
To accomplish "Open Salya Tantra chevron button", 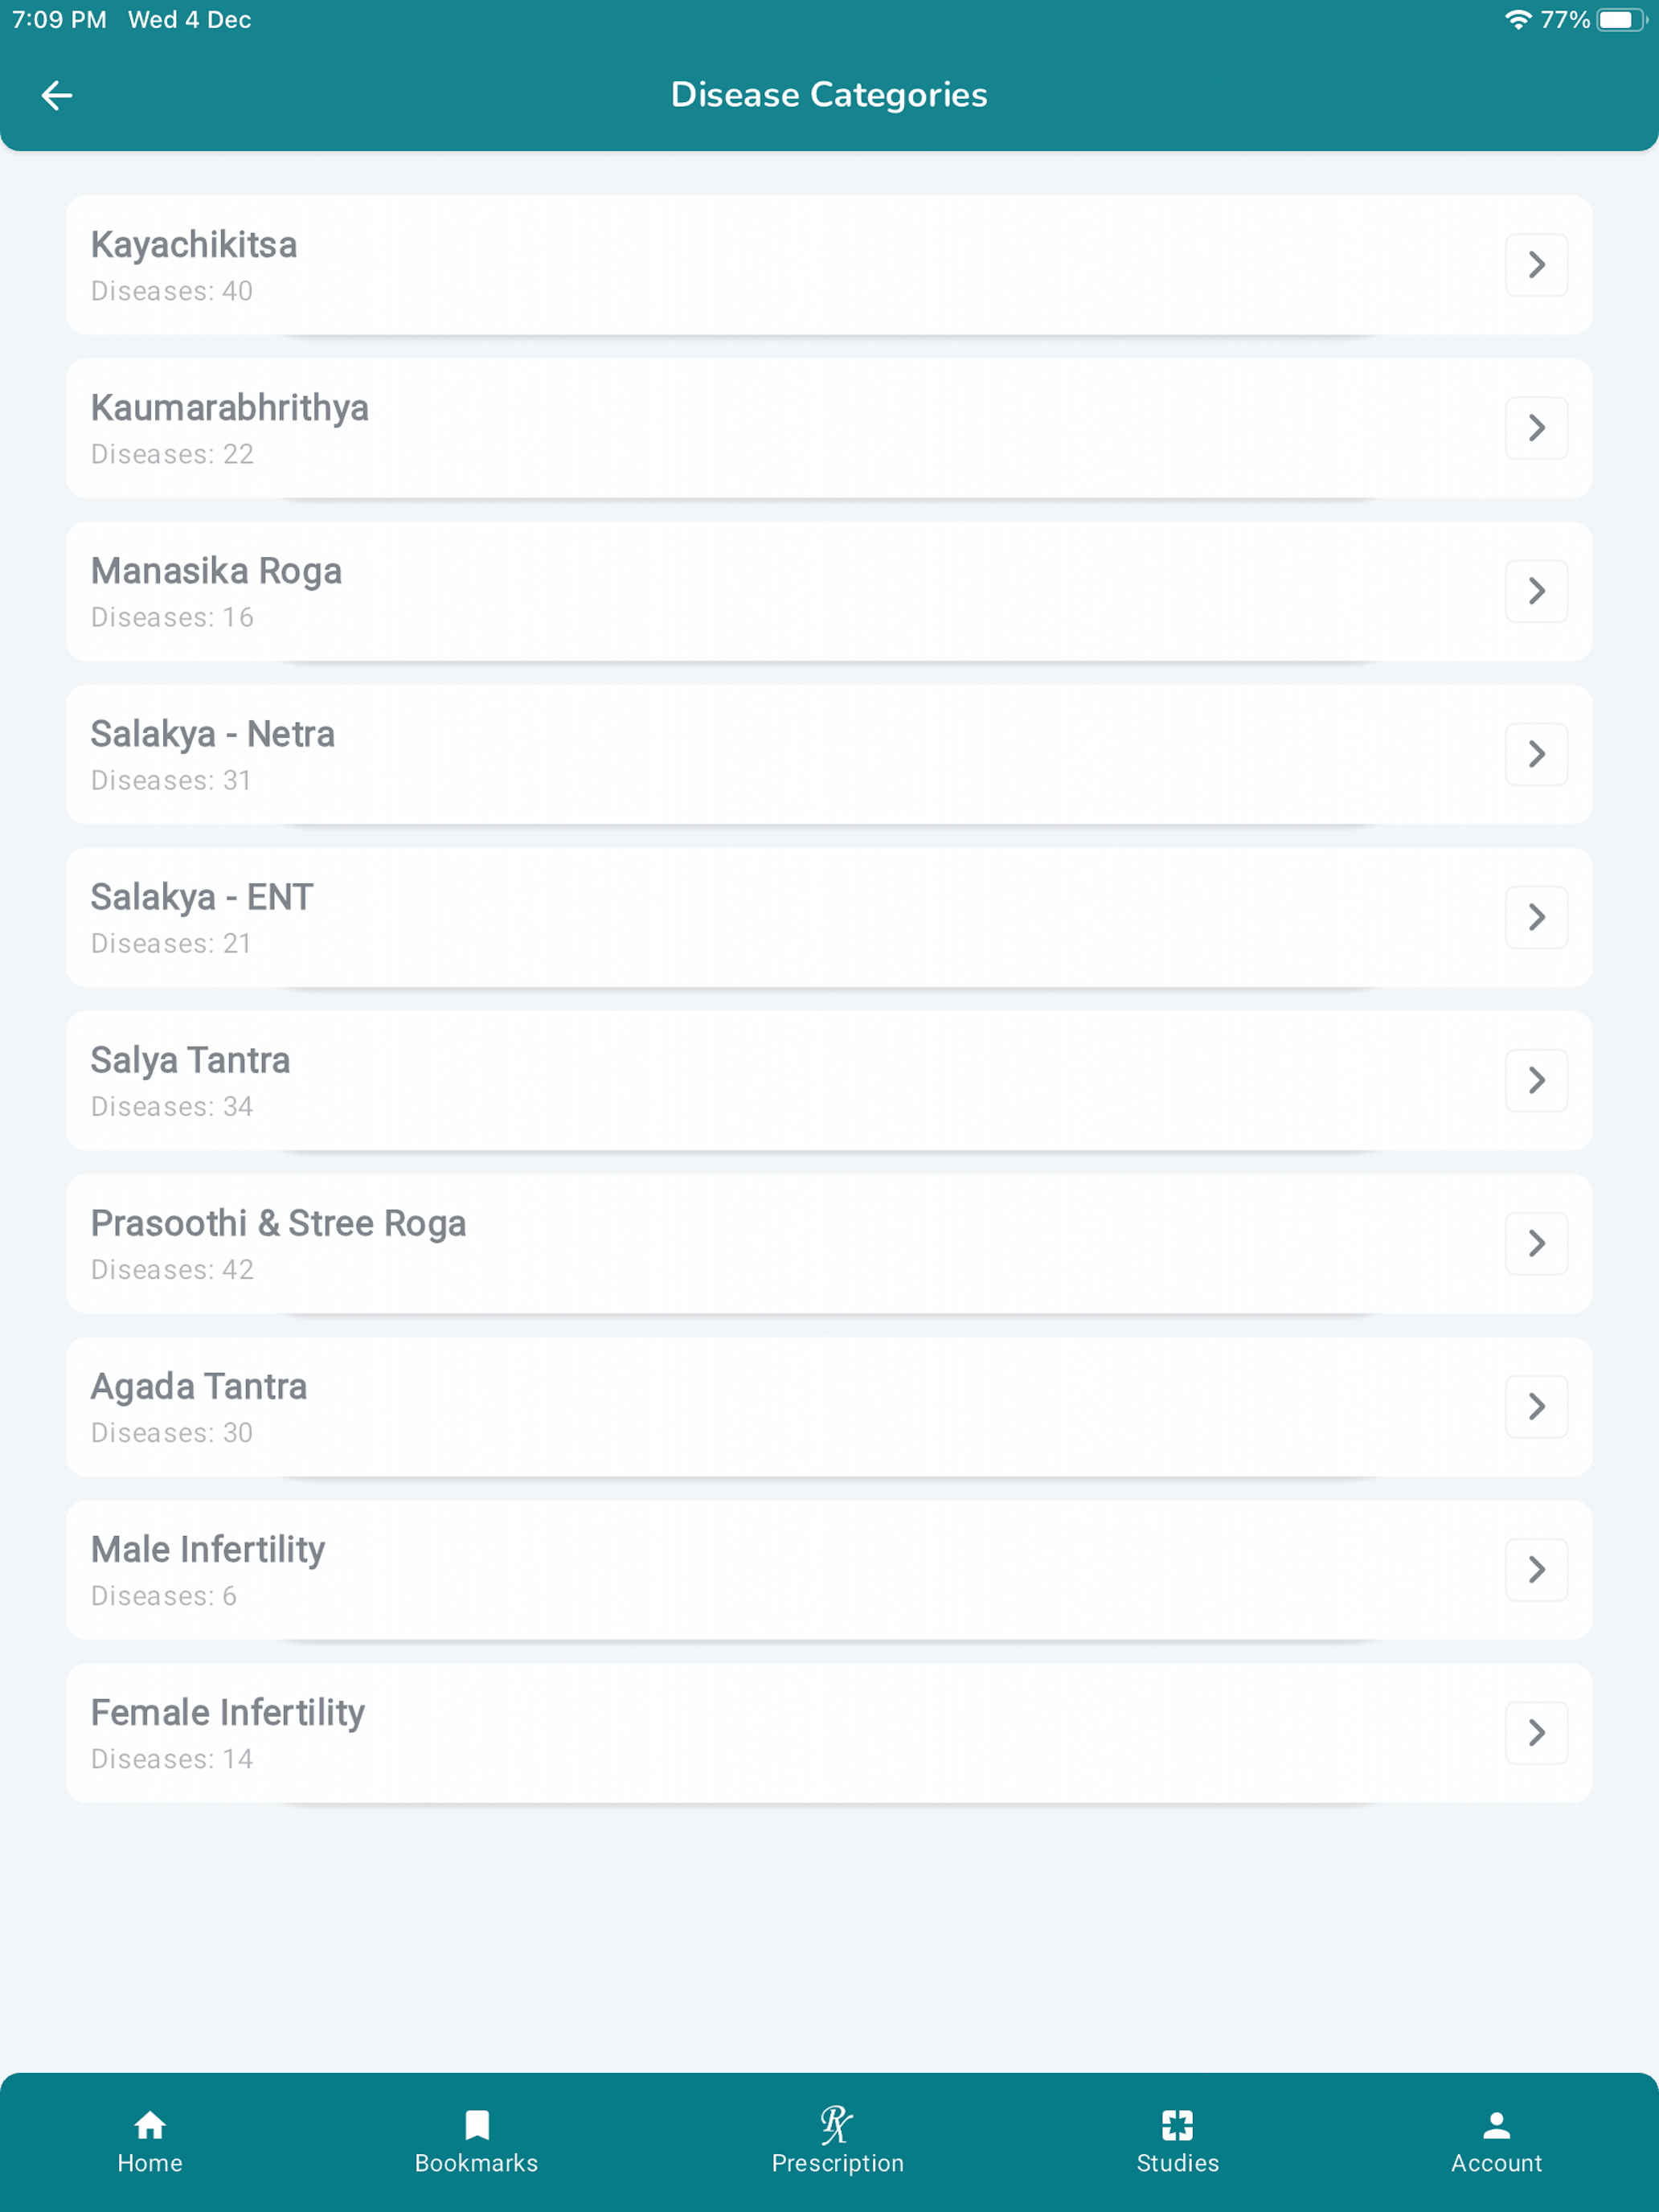I will 1536,1080.
